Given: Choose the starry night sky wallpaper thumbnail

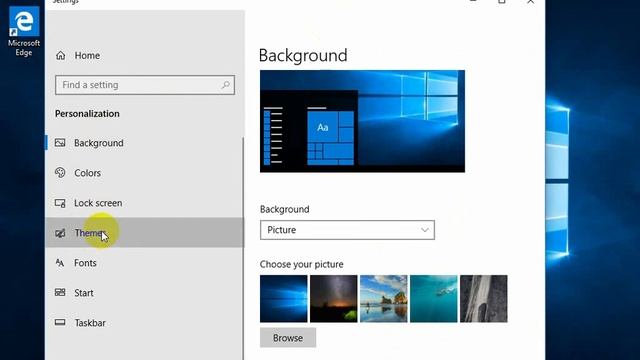Looking at the screenshot, I should [x=333, y=299].
